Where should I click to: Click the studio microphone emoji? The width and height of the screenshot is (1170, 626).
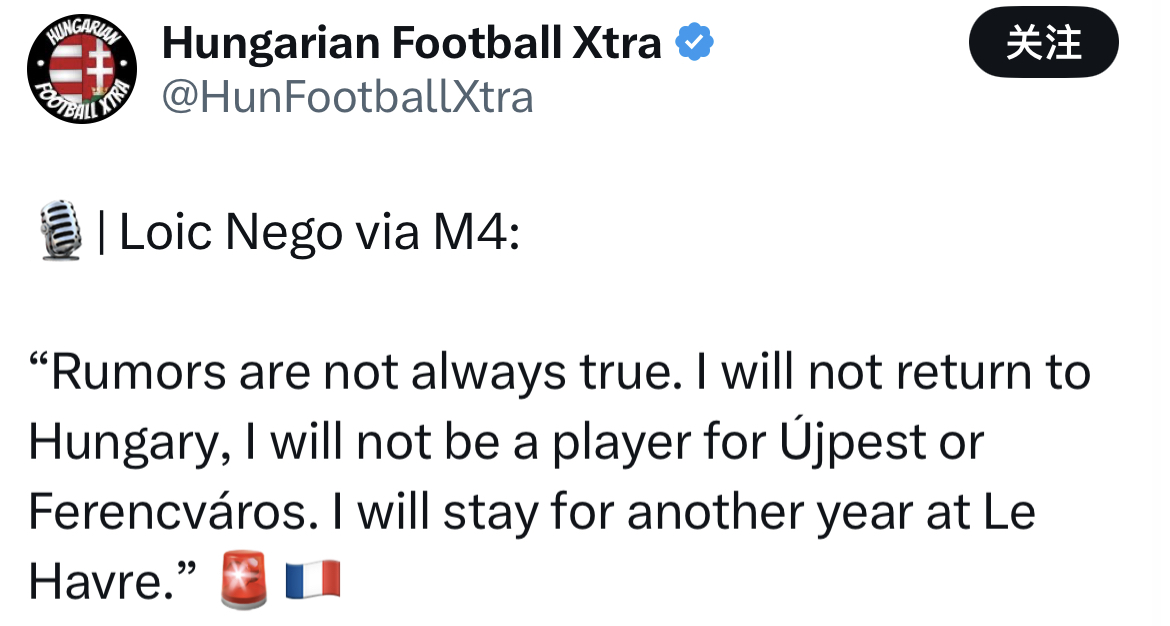tap(60, 230)
